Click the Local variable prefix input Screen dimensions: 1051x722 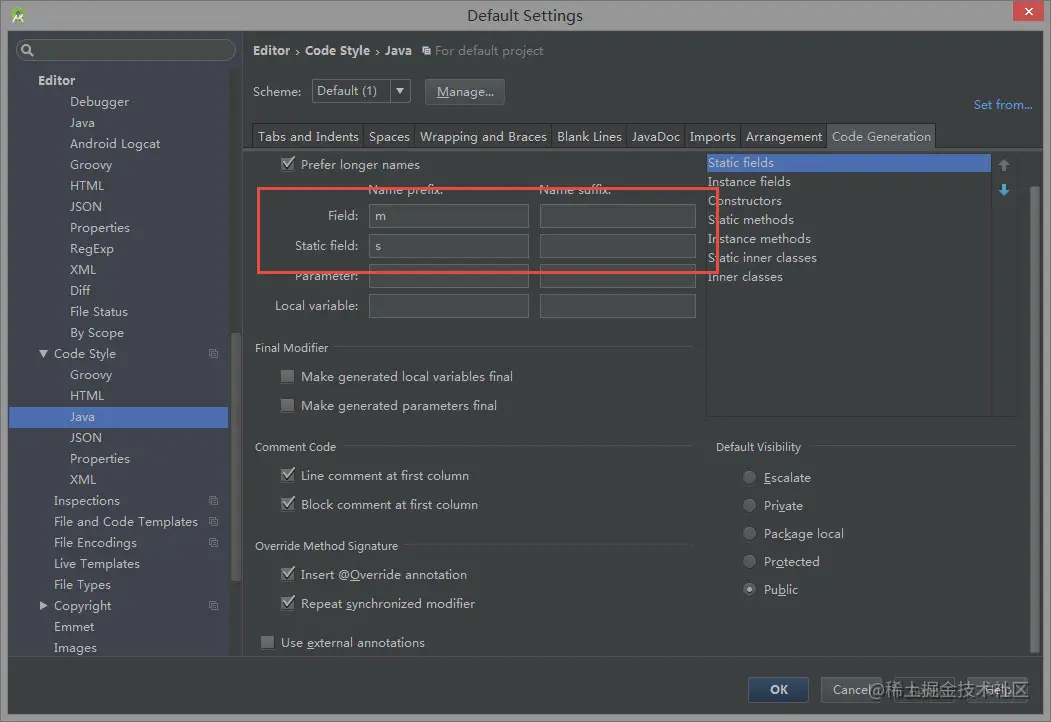pos(448,306)
